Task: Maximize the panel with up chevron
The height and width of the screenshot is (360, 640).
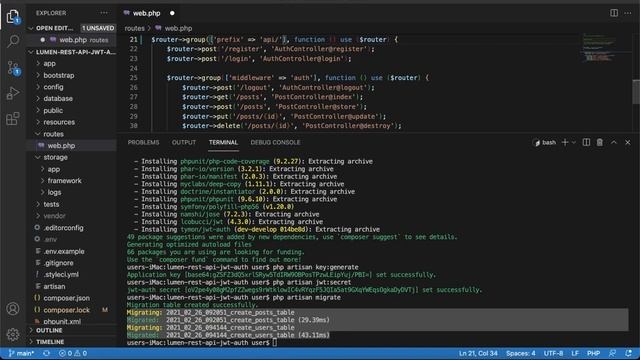Action: click(x=614, y=142)
